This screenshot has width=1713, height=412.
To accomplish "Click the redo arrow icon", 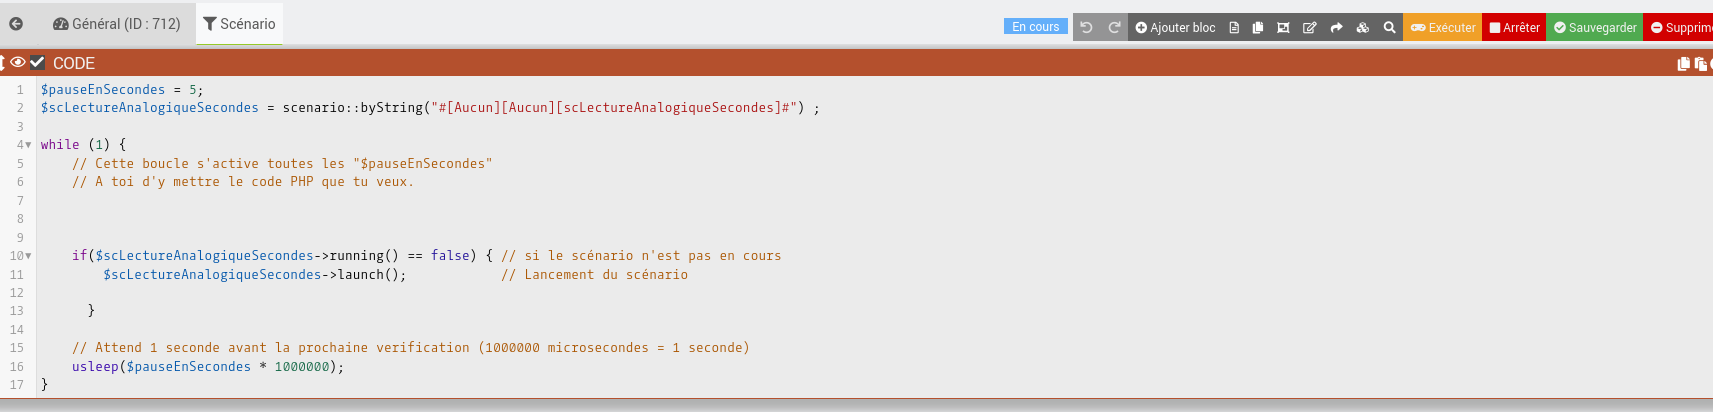I will pos(1114,28).
